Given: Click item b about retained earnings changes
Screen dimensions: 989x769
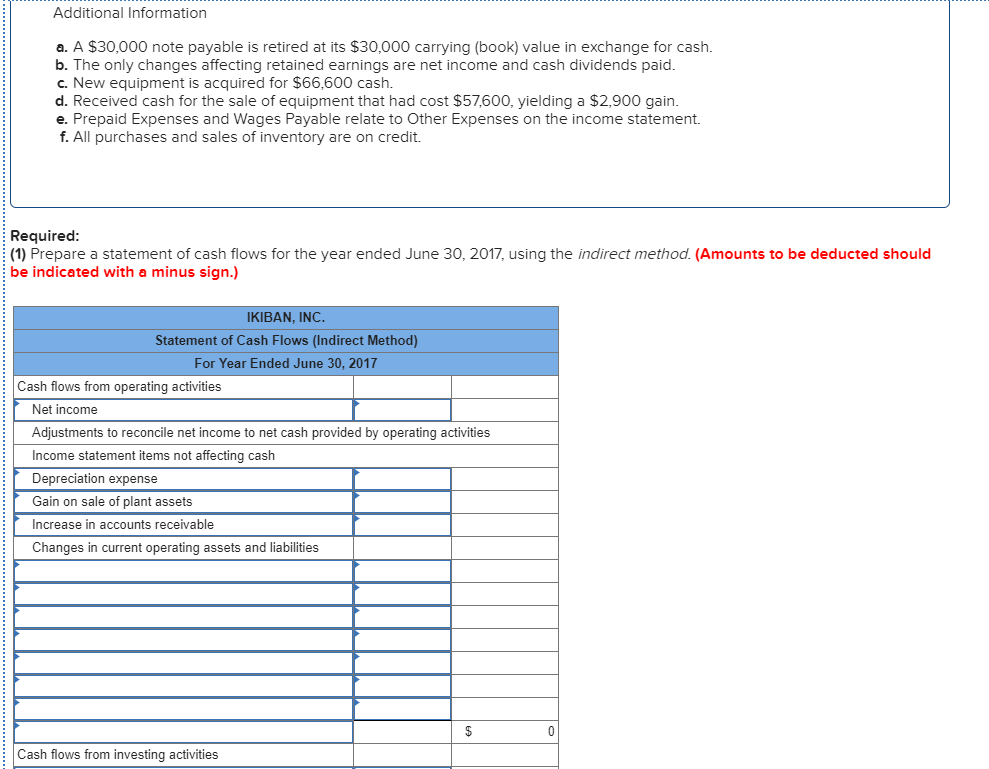Looking at the screenshot, I should (365, 65).
